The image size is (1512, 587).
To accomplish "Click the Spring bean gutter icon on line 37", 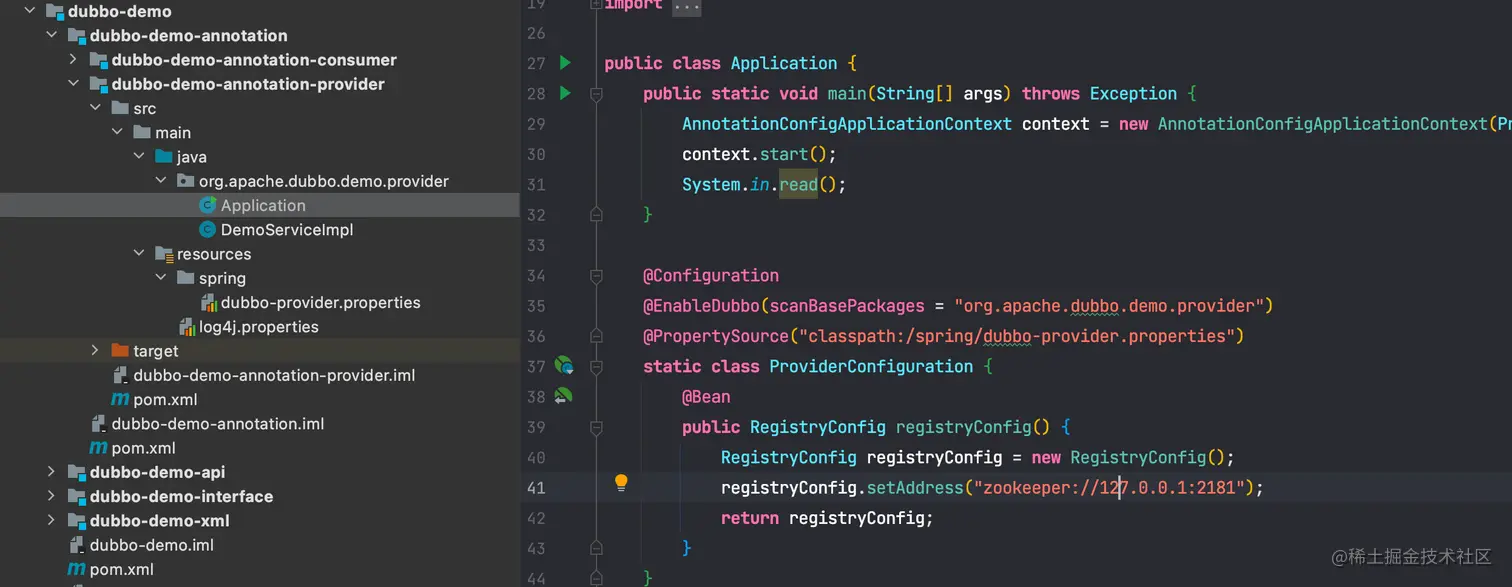I will coord(564,366).
